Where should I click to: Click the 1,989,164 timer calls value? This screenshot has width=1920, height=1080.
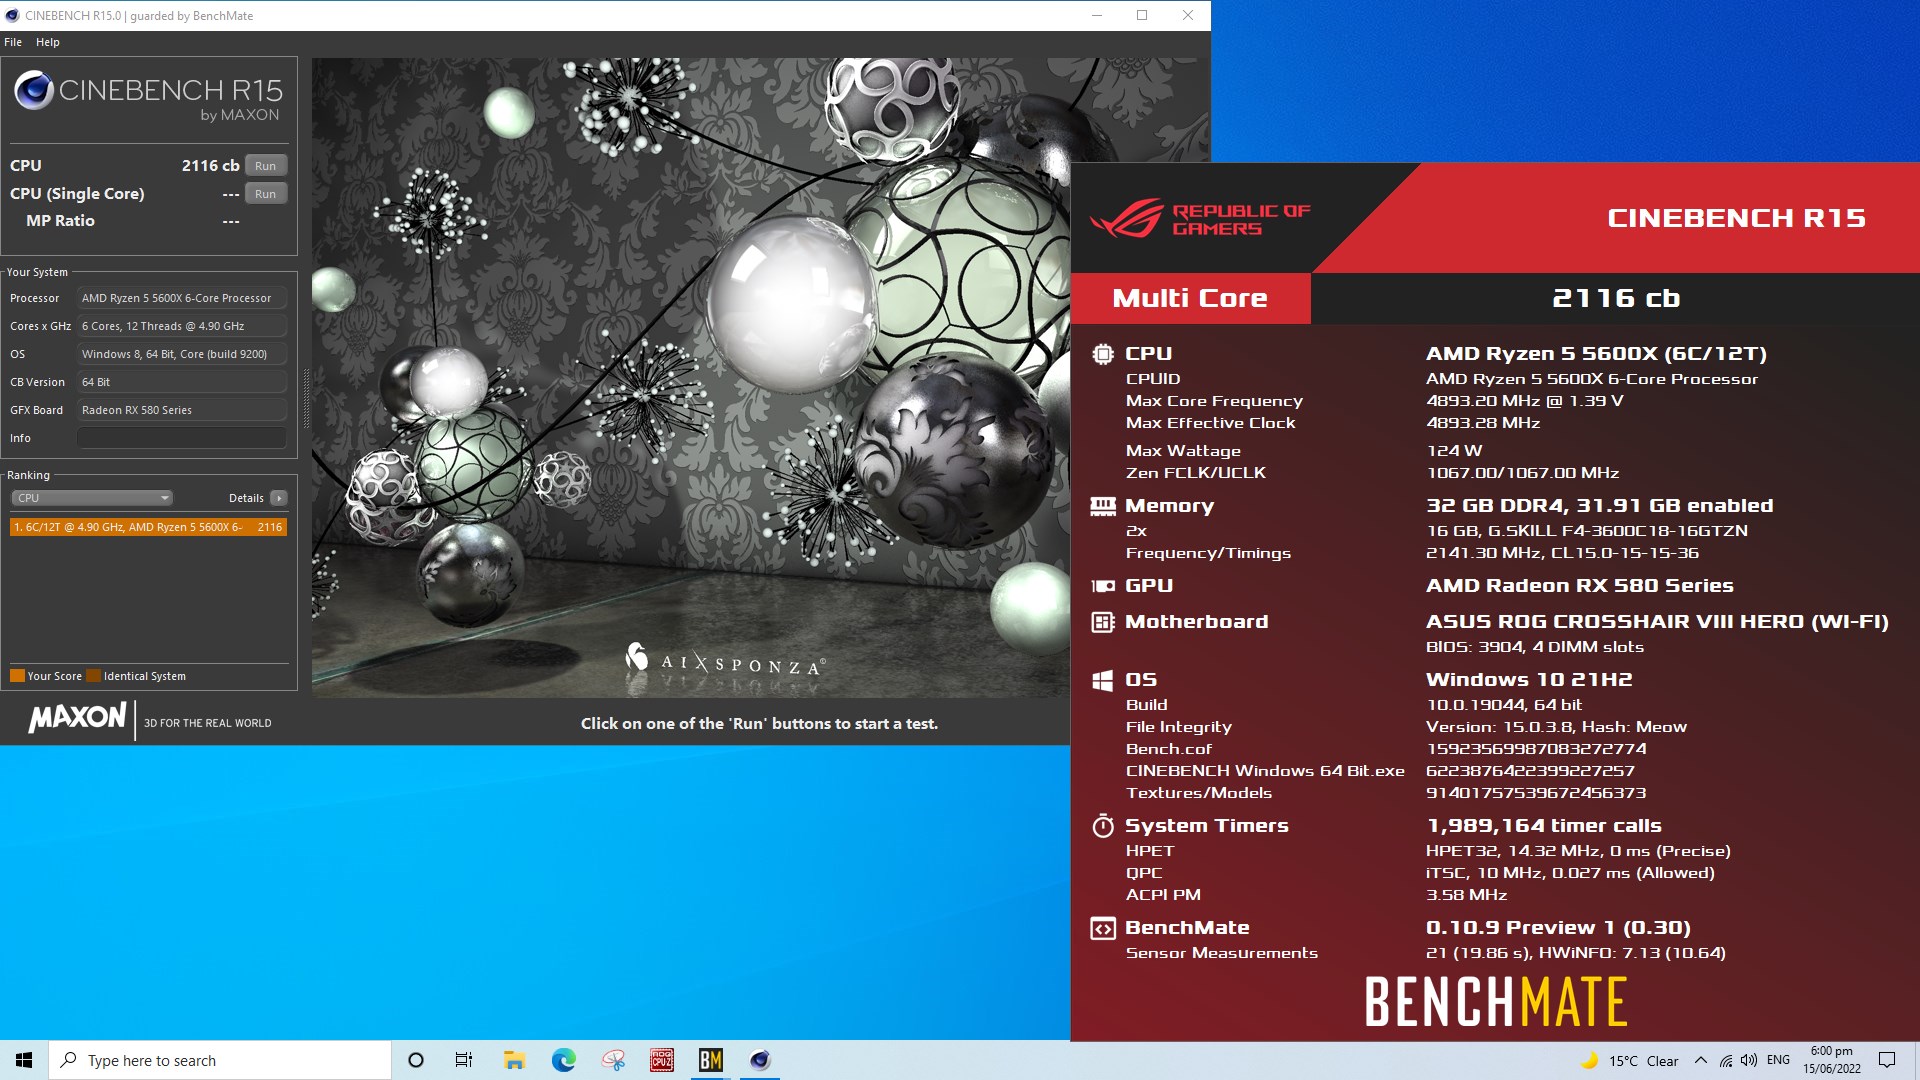(x=1544, y=826)
